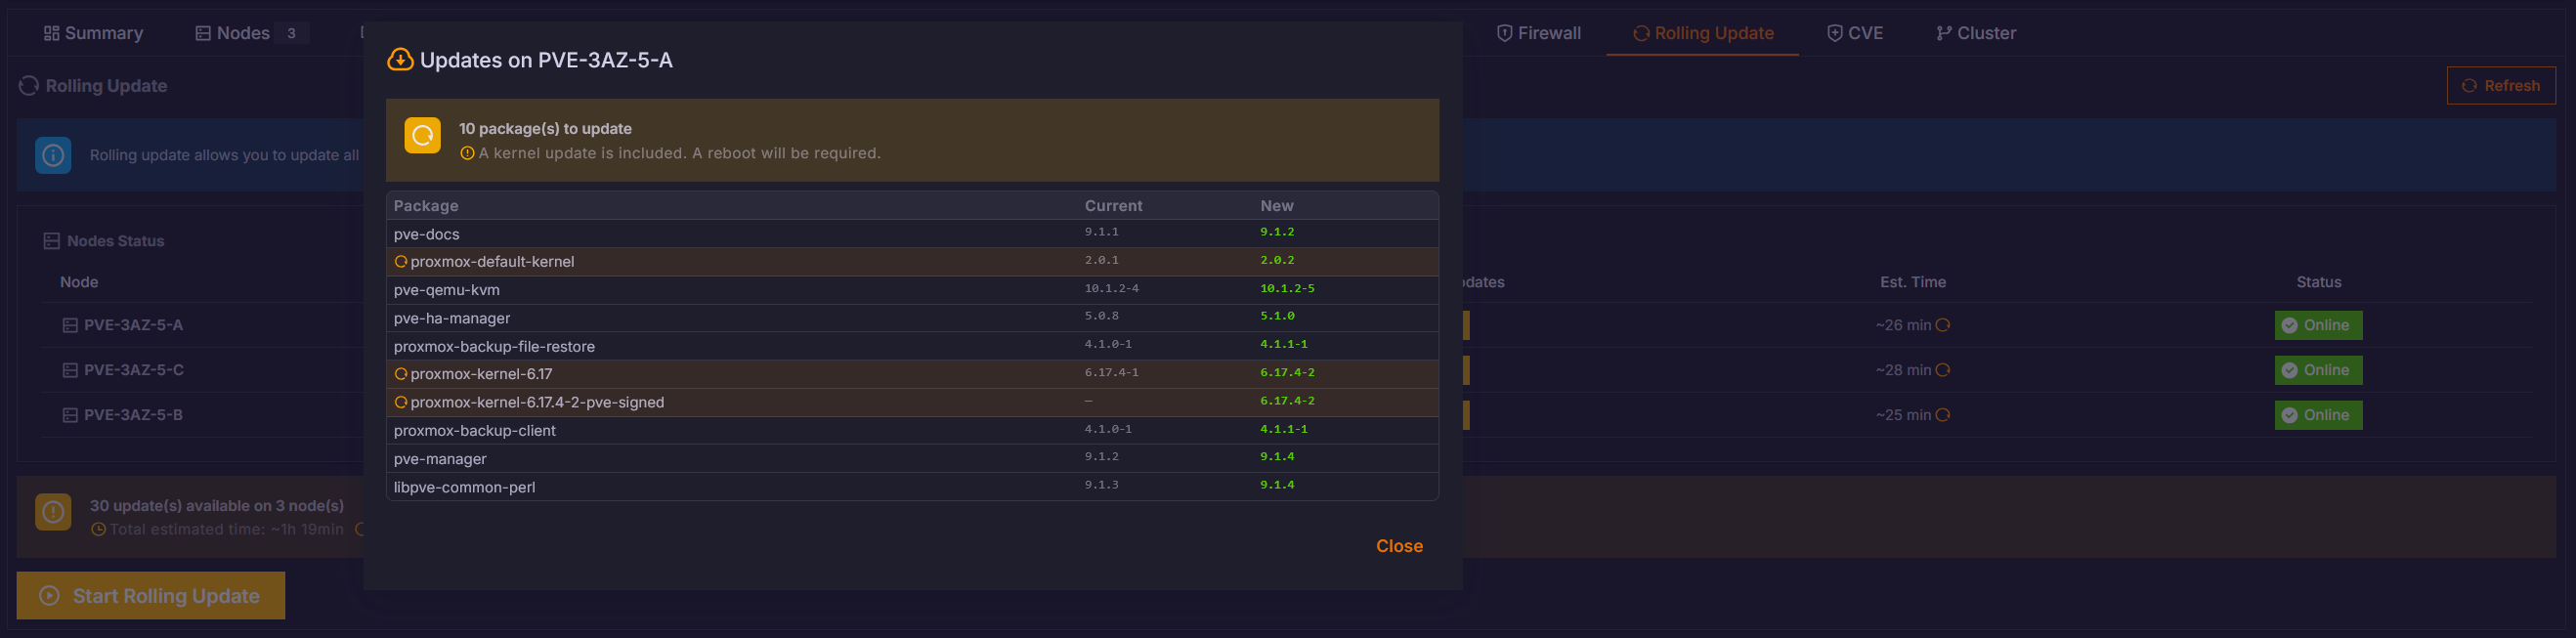Click server icon next to PVE-3AZ-5-A
The width and height of the screenshot is (2576, 638).
coord(70,325)
